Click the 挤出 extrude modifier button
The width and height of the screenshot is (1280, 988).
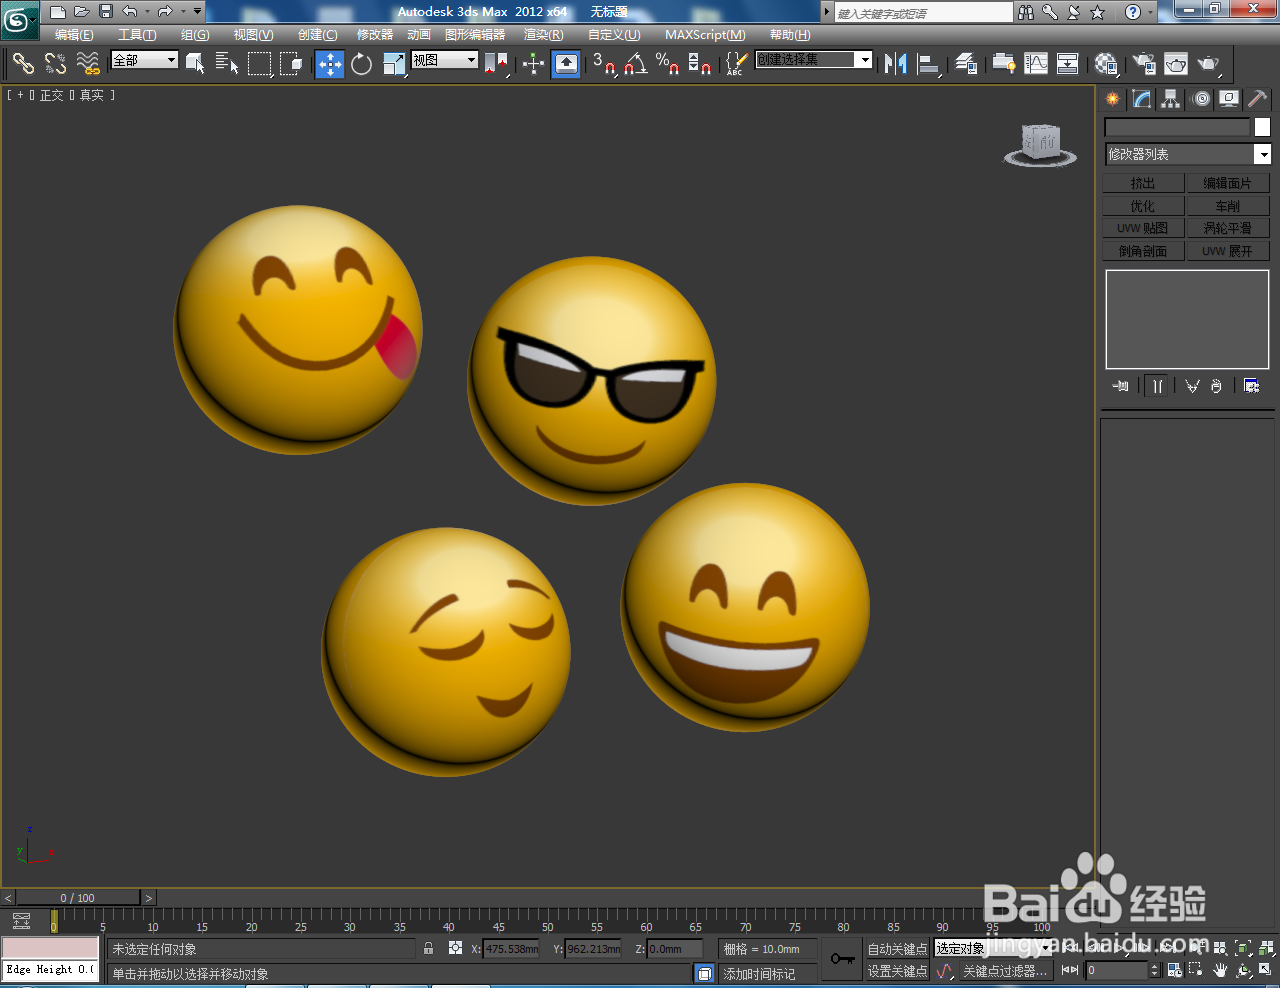1143,183
